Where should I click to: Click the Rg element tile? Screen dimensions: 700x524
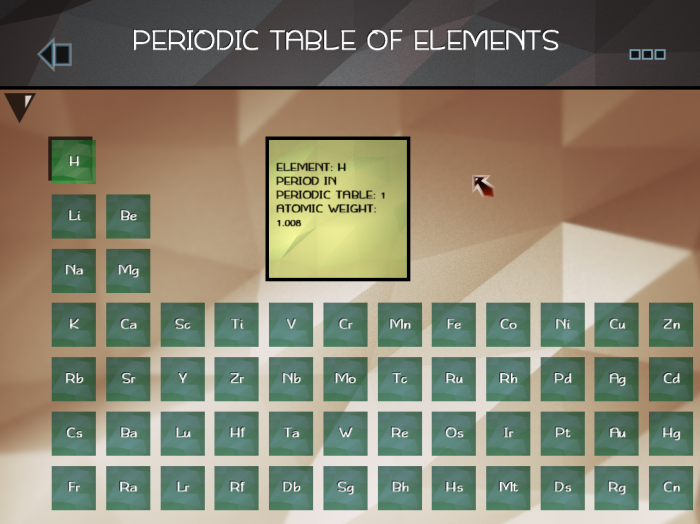(x=617, y=488)
